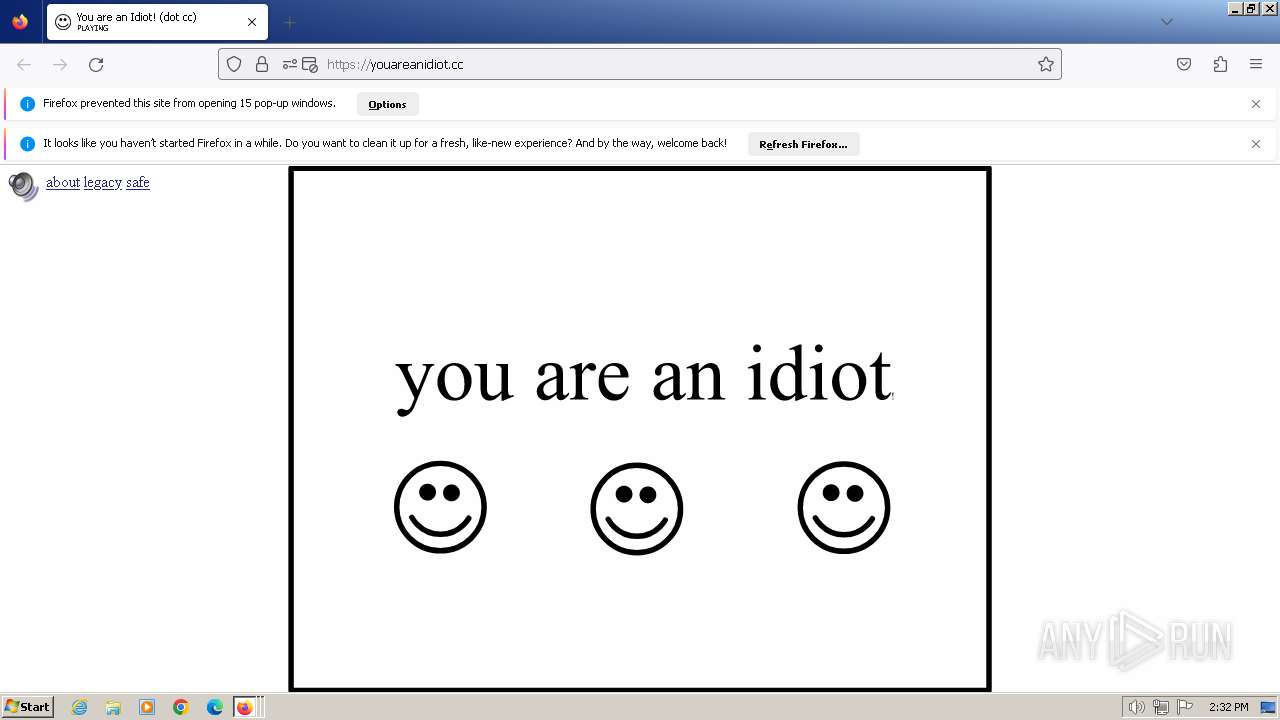Click the middle smiley face
Viewport: 1280px width, 720px height.
[637, 508]
